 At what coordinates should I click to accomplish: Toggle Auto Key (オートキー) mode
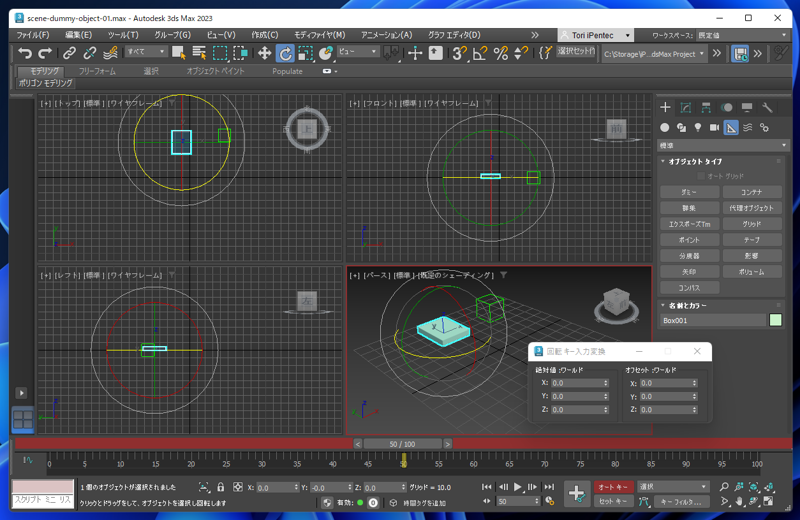tap(611, 487)
